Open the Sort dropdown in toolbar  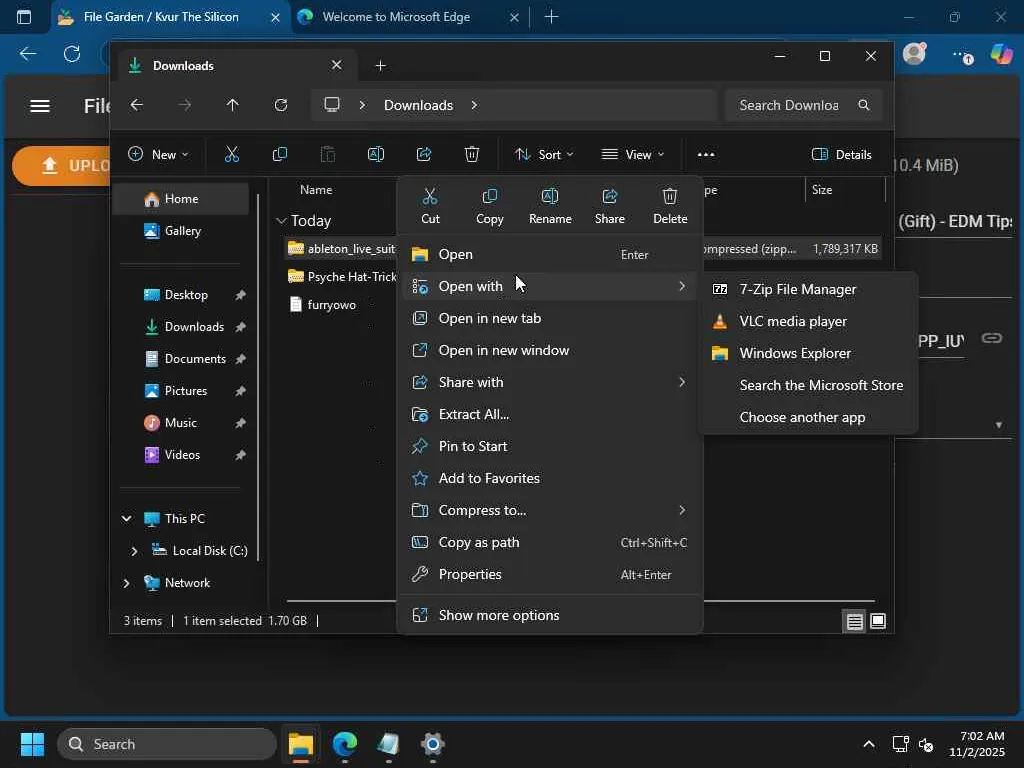(x=544, y=155)
